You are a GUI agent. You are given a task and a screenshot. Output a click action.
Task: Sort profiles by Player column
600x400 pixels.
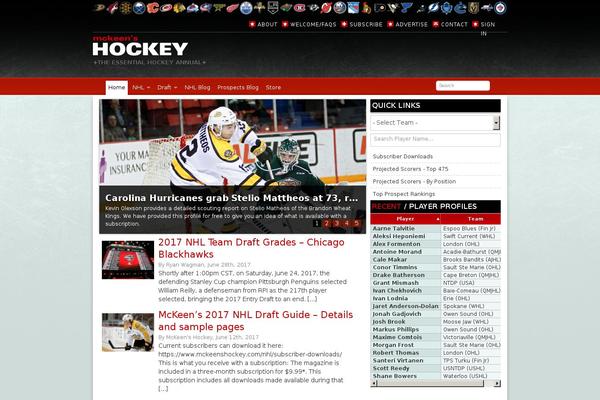click(x=405, y=219)
